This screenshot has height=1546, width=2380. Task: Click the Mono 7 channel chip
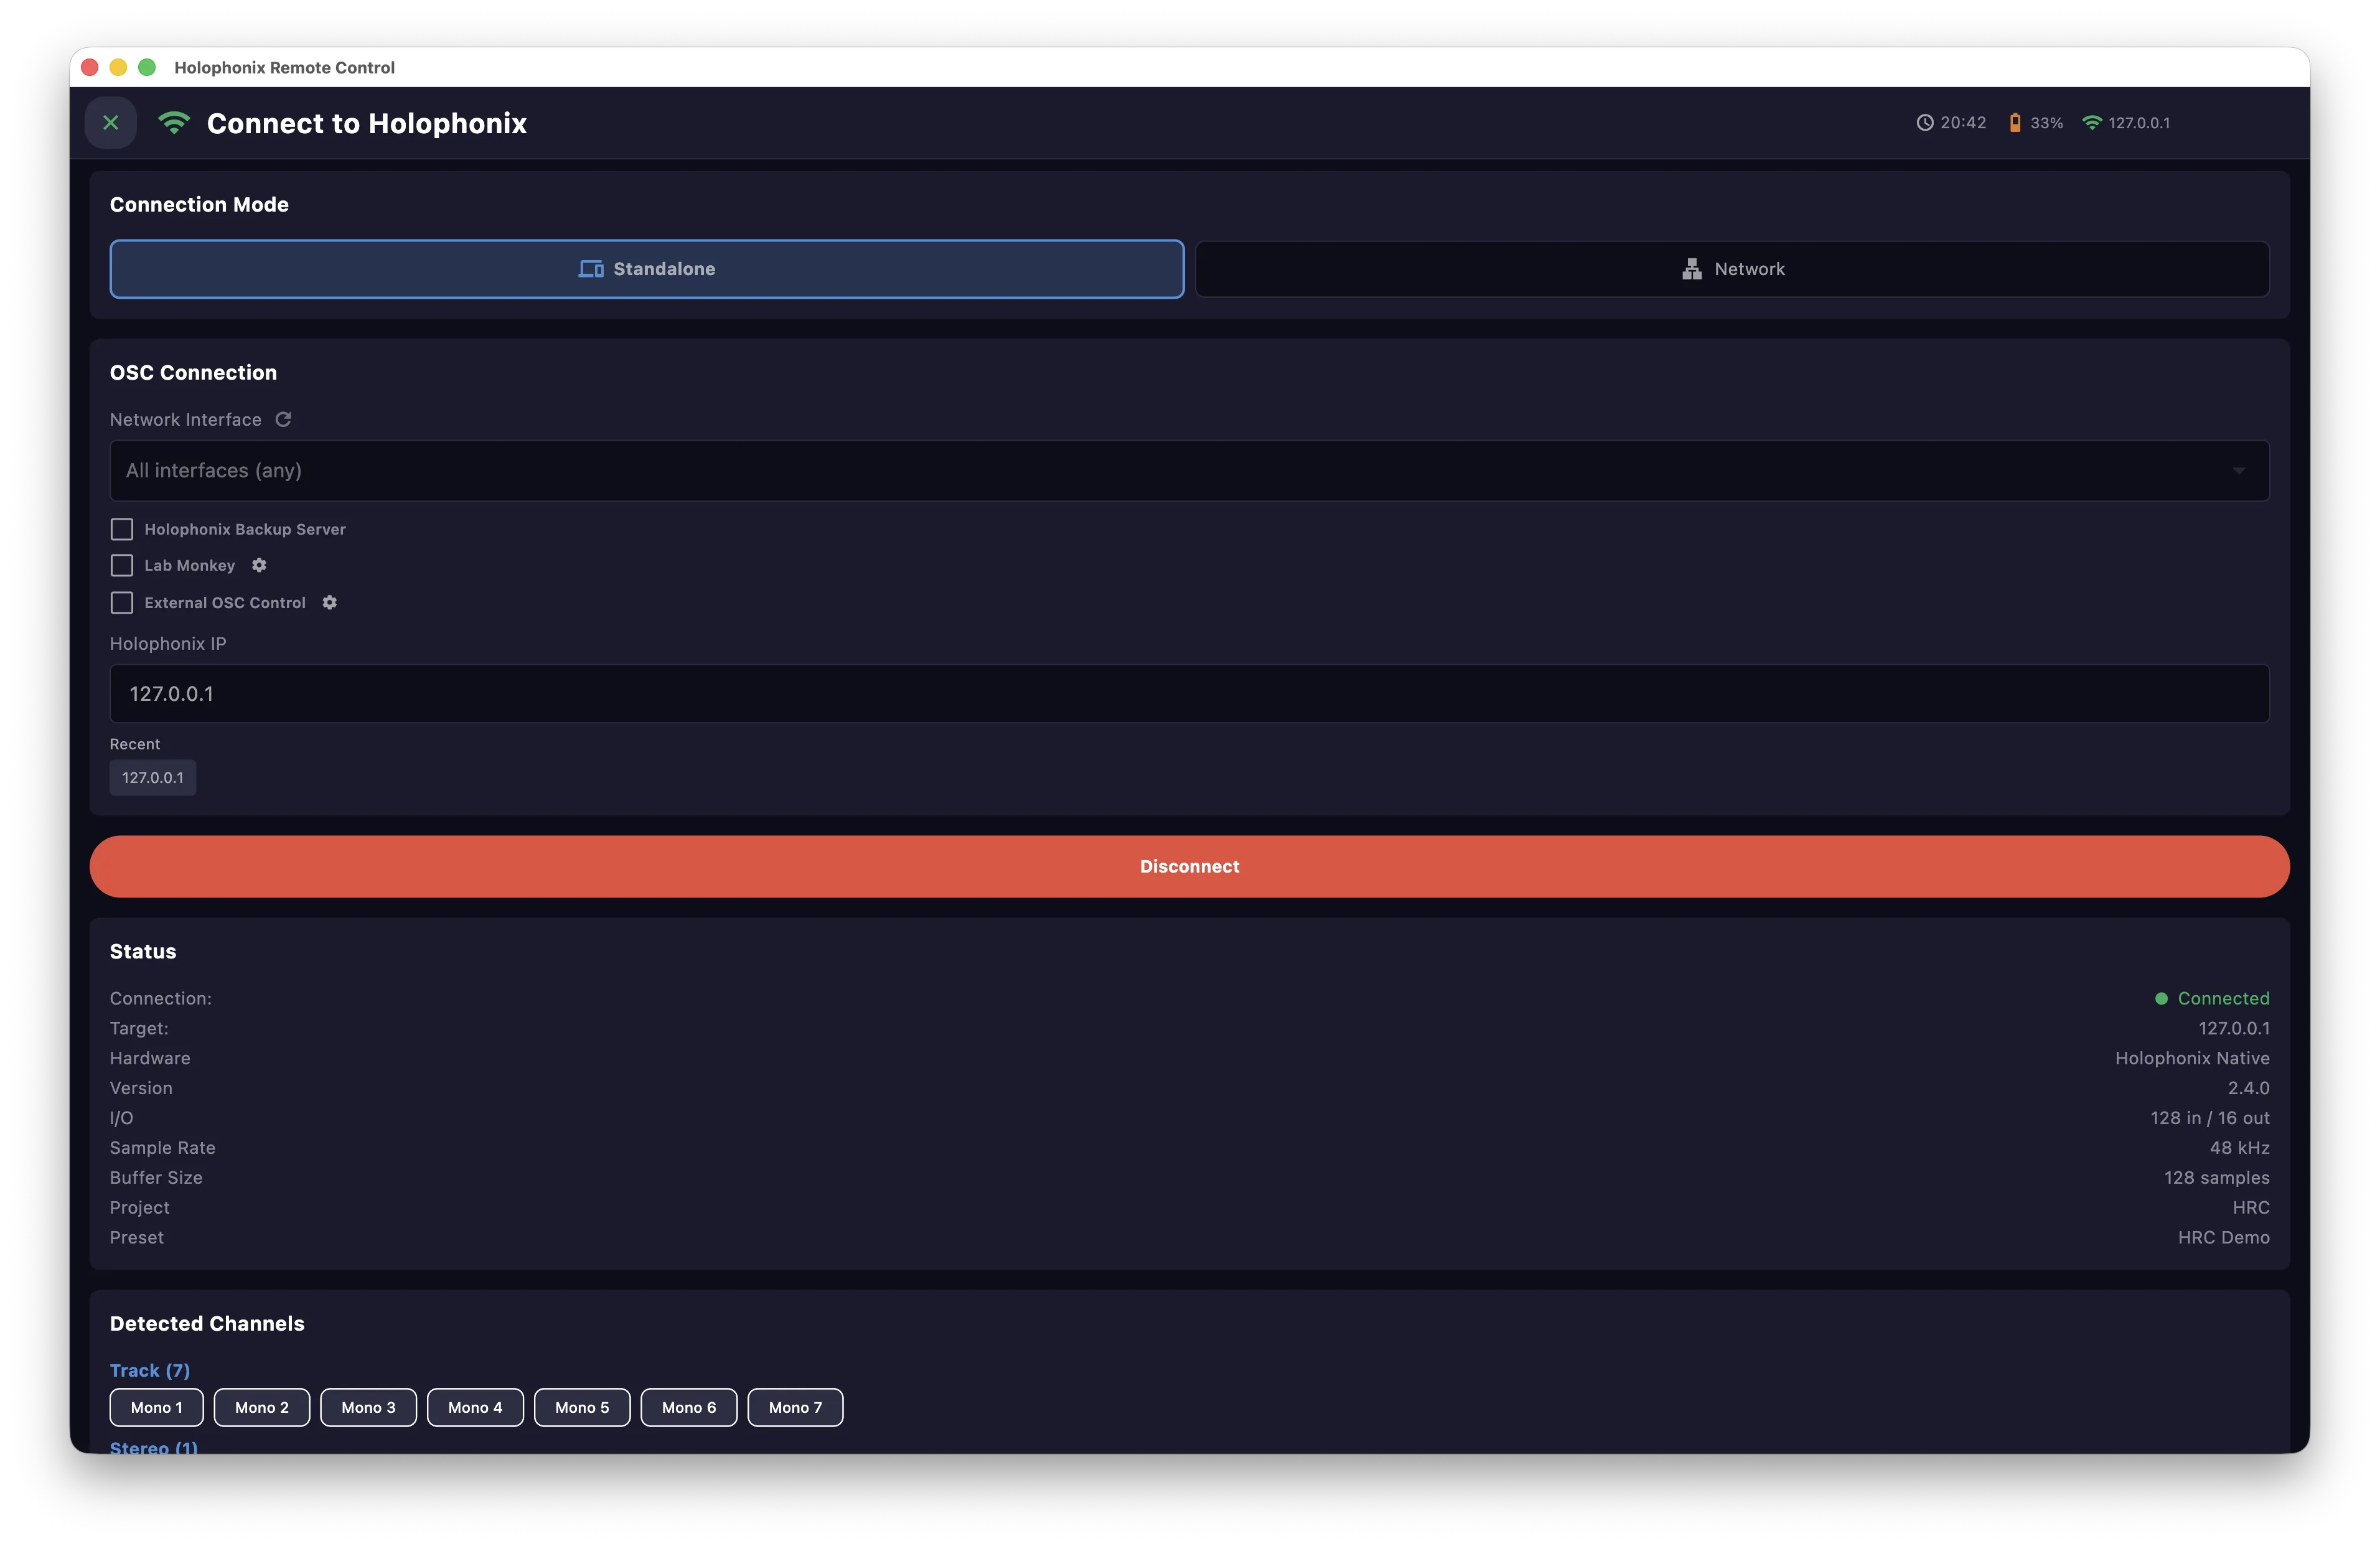click(795, 1407)
